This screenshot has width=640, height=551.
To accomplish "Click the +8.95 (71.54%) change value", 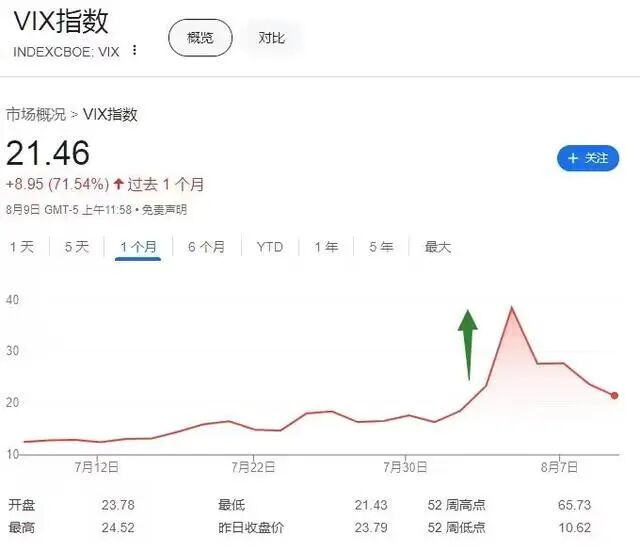I will pos(58,184).
